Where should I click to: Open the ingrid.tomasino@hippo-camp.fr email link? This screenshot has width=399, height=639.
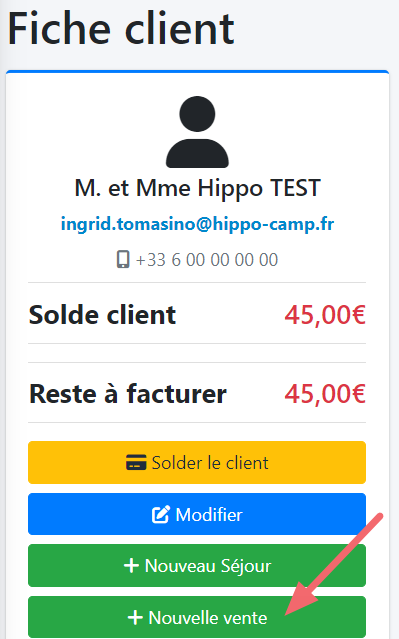click(197, 224)
